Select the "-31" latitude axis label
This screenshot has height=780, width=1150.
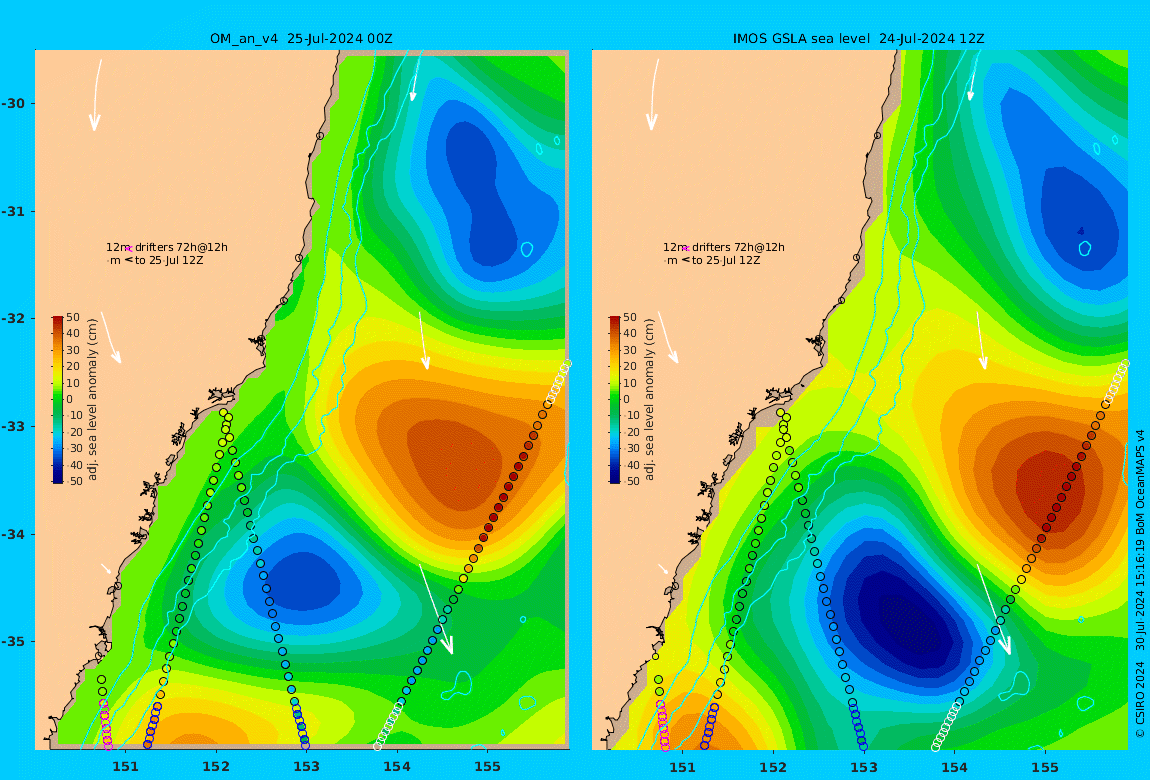12,211
